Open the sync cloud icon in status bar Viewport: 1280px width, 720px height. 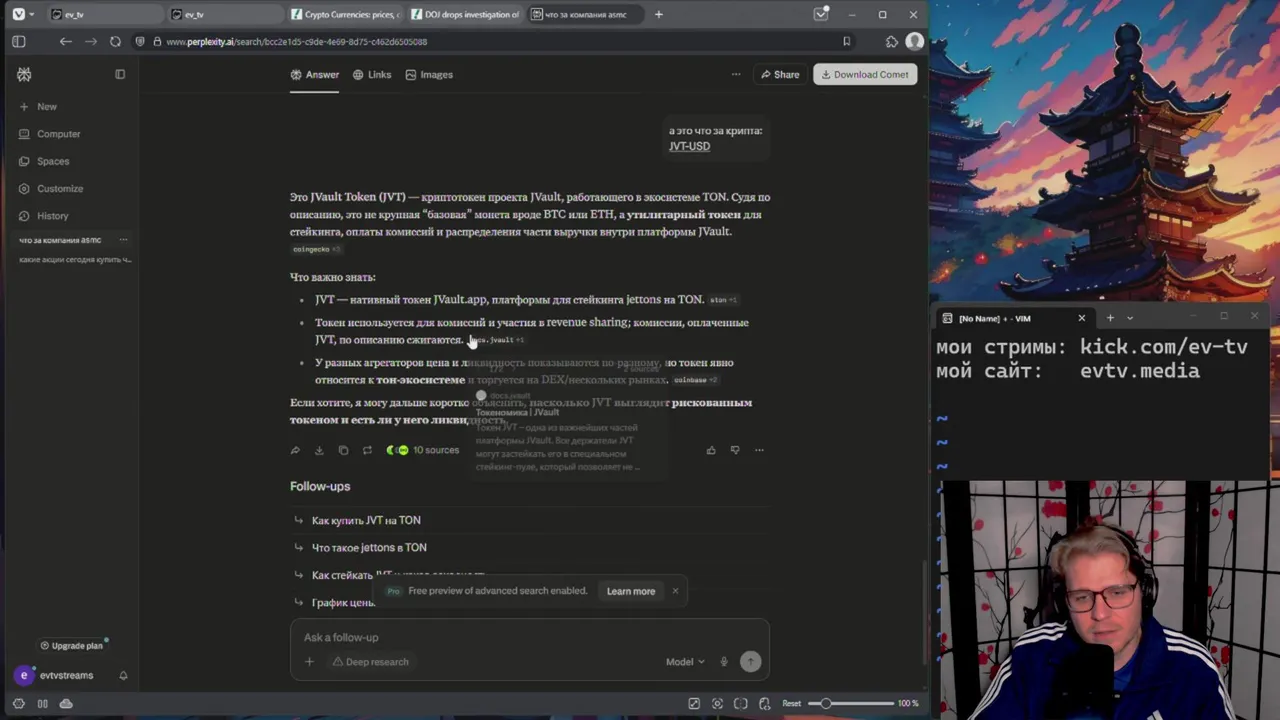click(66, 703)
